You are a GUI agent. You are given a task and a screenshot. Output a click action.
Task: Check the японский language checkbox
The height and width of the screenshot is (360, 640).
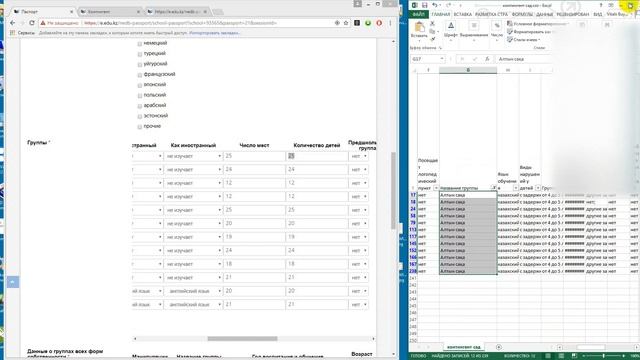pyautogui.click(x=140, y=85)
